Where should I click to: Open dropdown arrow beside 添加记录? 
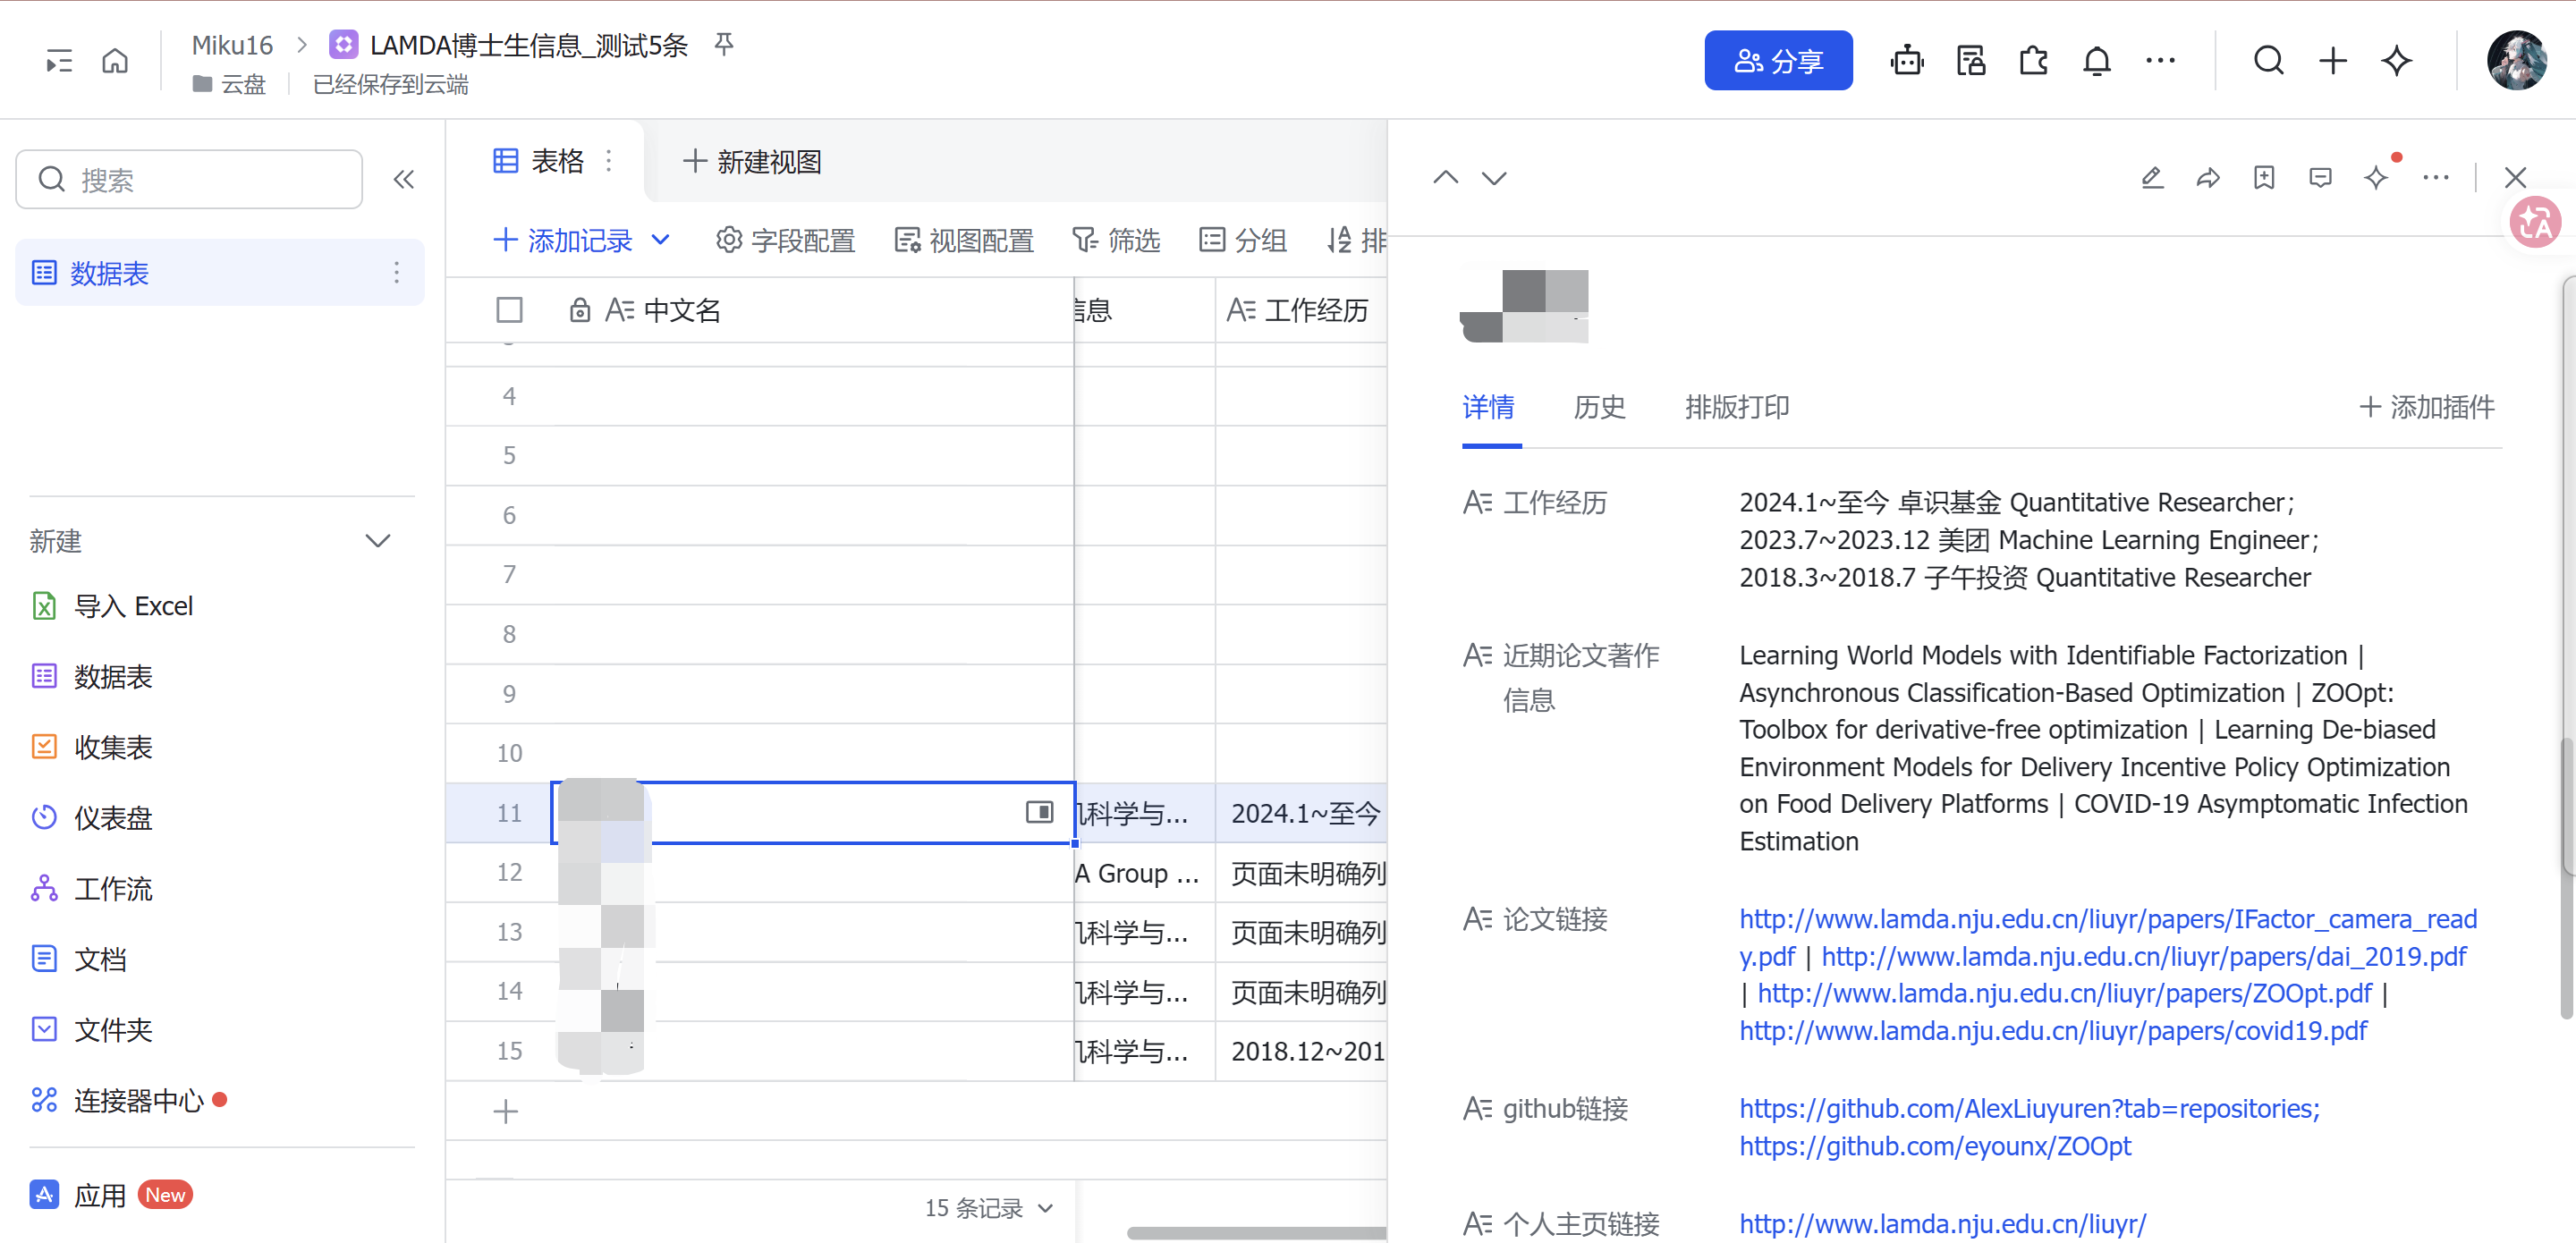[660, 240]
